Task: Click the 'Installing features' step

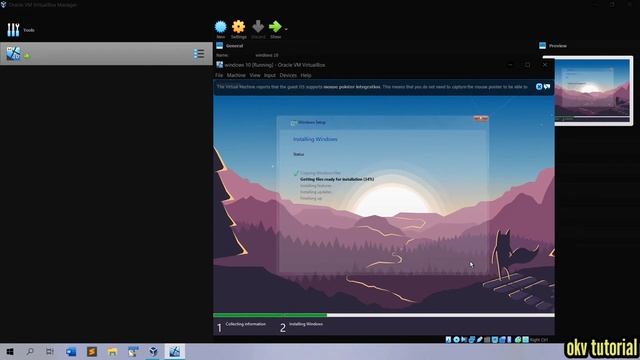Action: [x=316, y=186]
